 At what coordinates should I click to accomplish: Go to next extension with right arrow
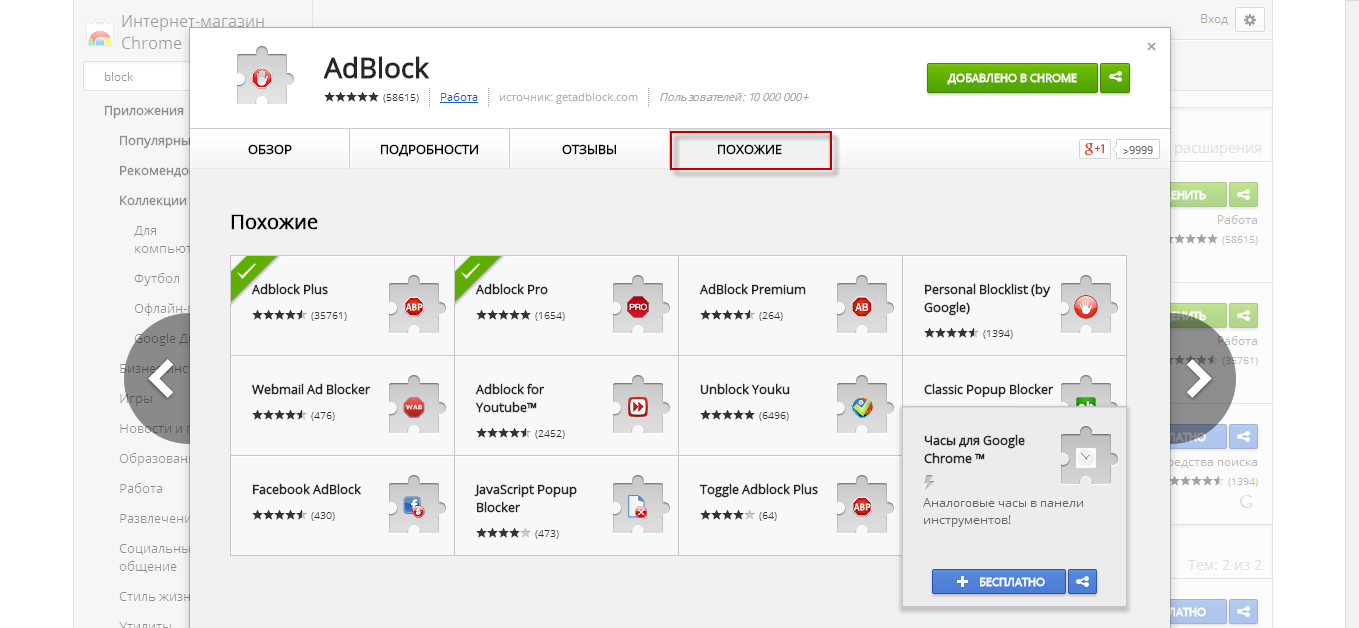tap(1198, 379)
